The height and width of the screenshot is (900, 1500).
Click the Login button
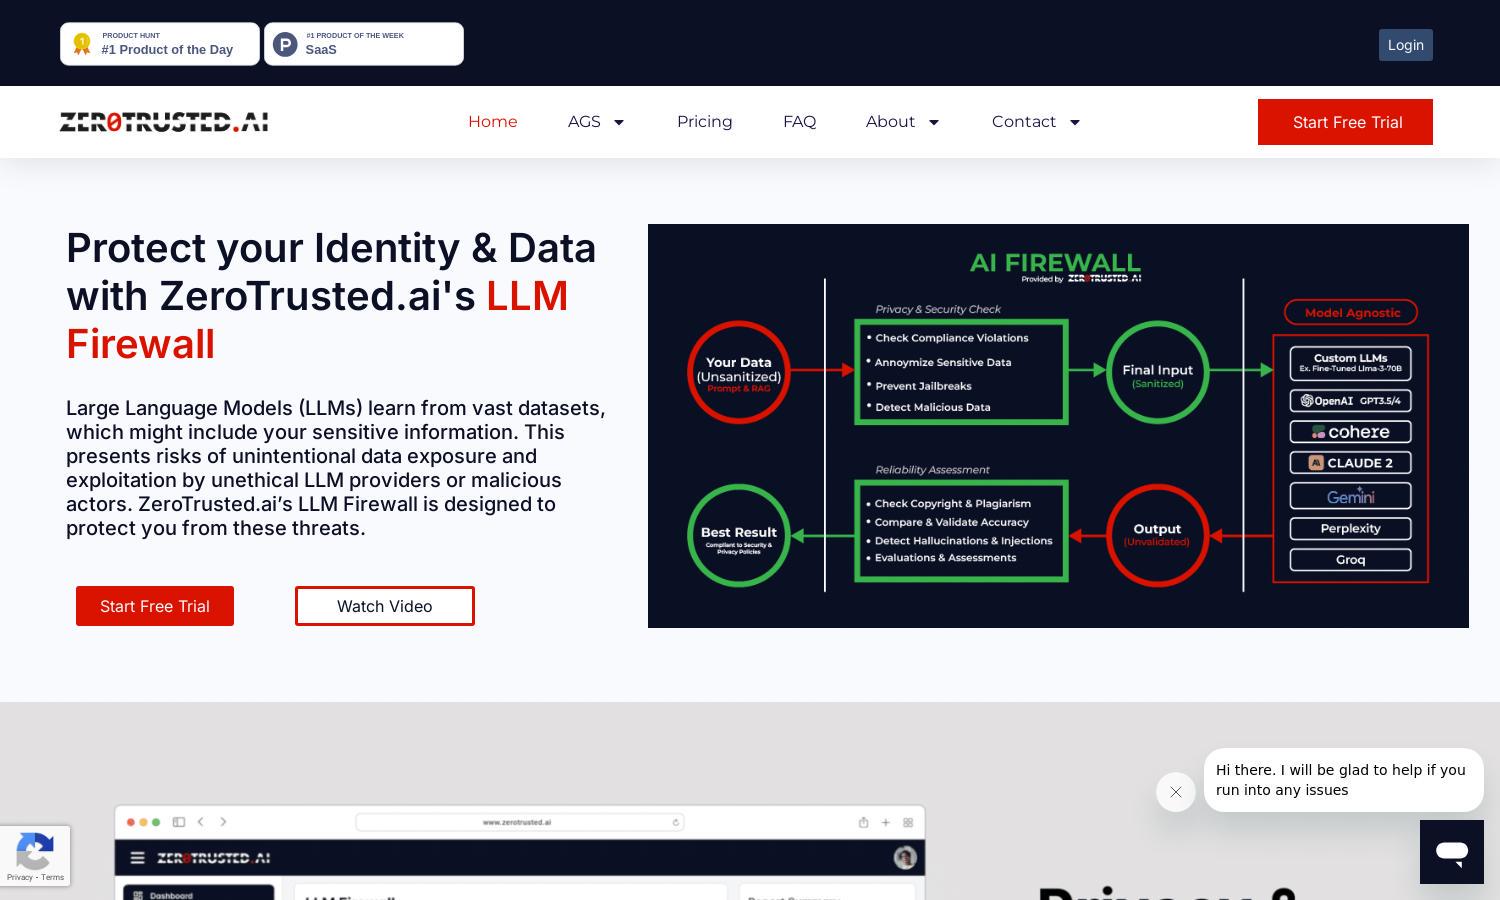tap(1405, 45)
